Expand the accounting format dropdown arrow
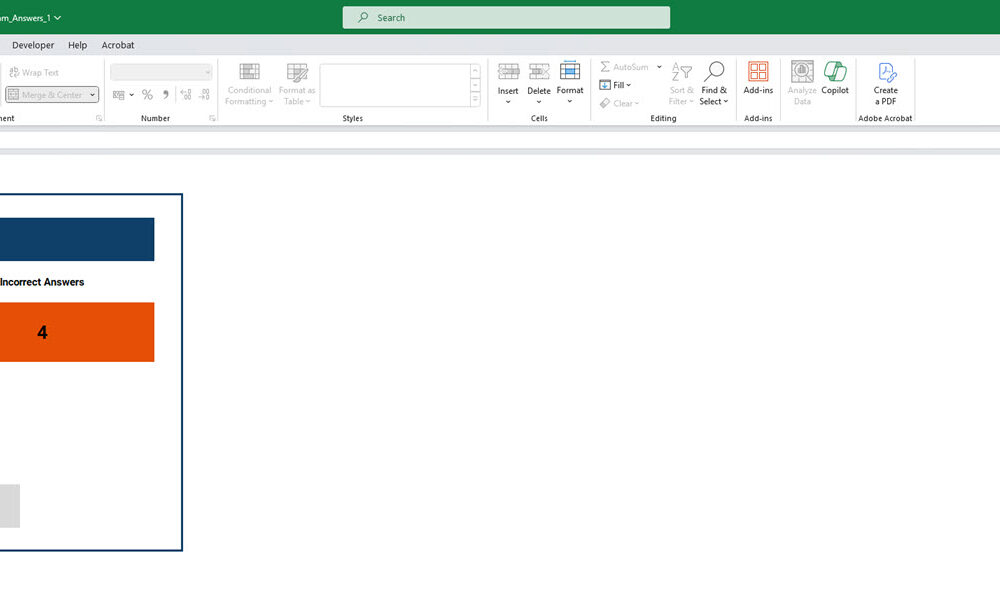Viewport: 1000px width, 602px height. [131, 95]
